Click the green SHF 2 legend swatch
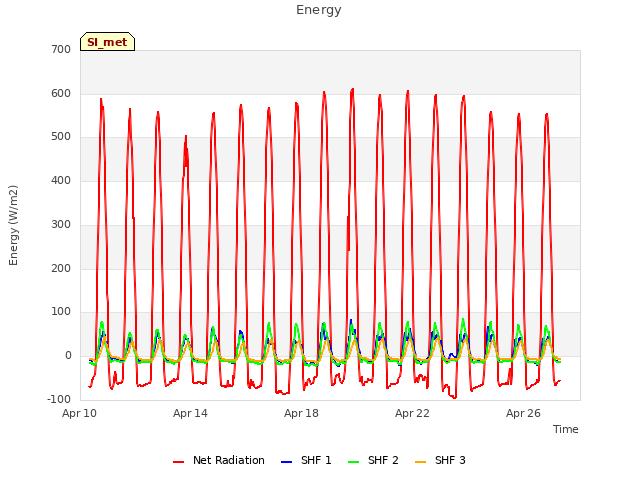 click(353, 462)
